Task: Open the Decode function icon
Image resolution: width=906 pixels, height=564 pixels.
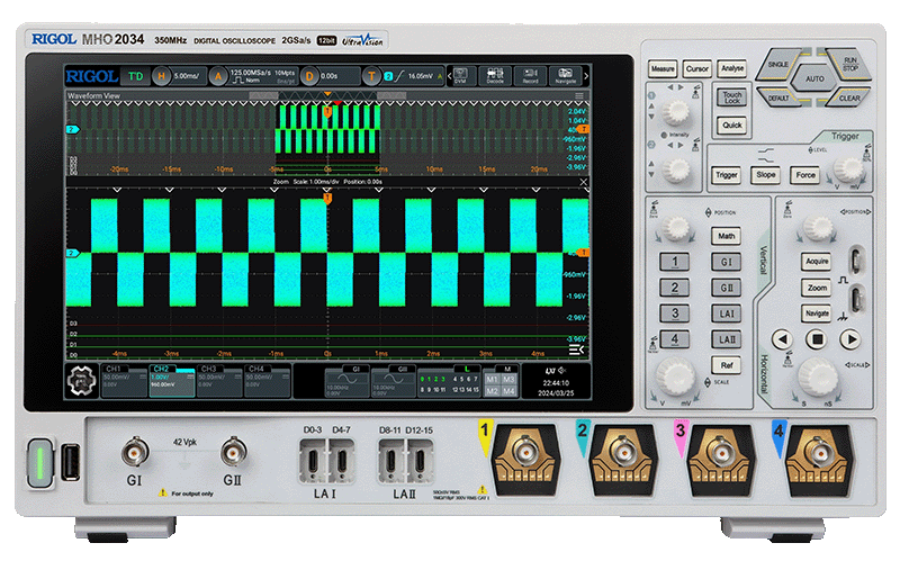Action: tap(495, 77)
